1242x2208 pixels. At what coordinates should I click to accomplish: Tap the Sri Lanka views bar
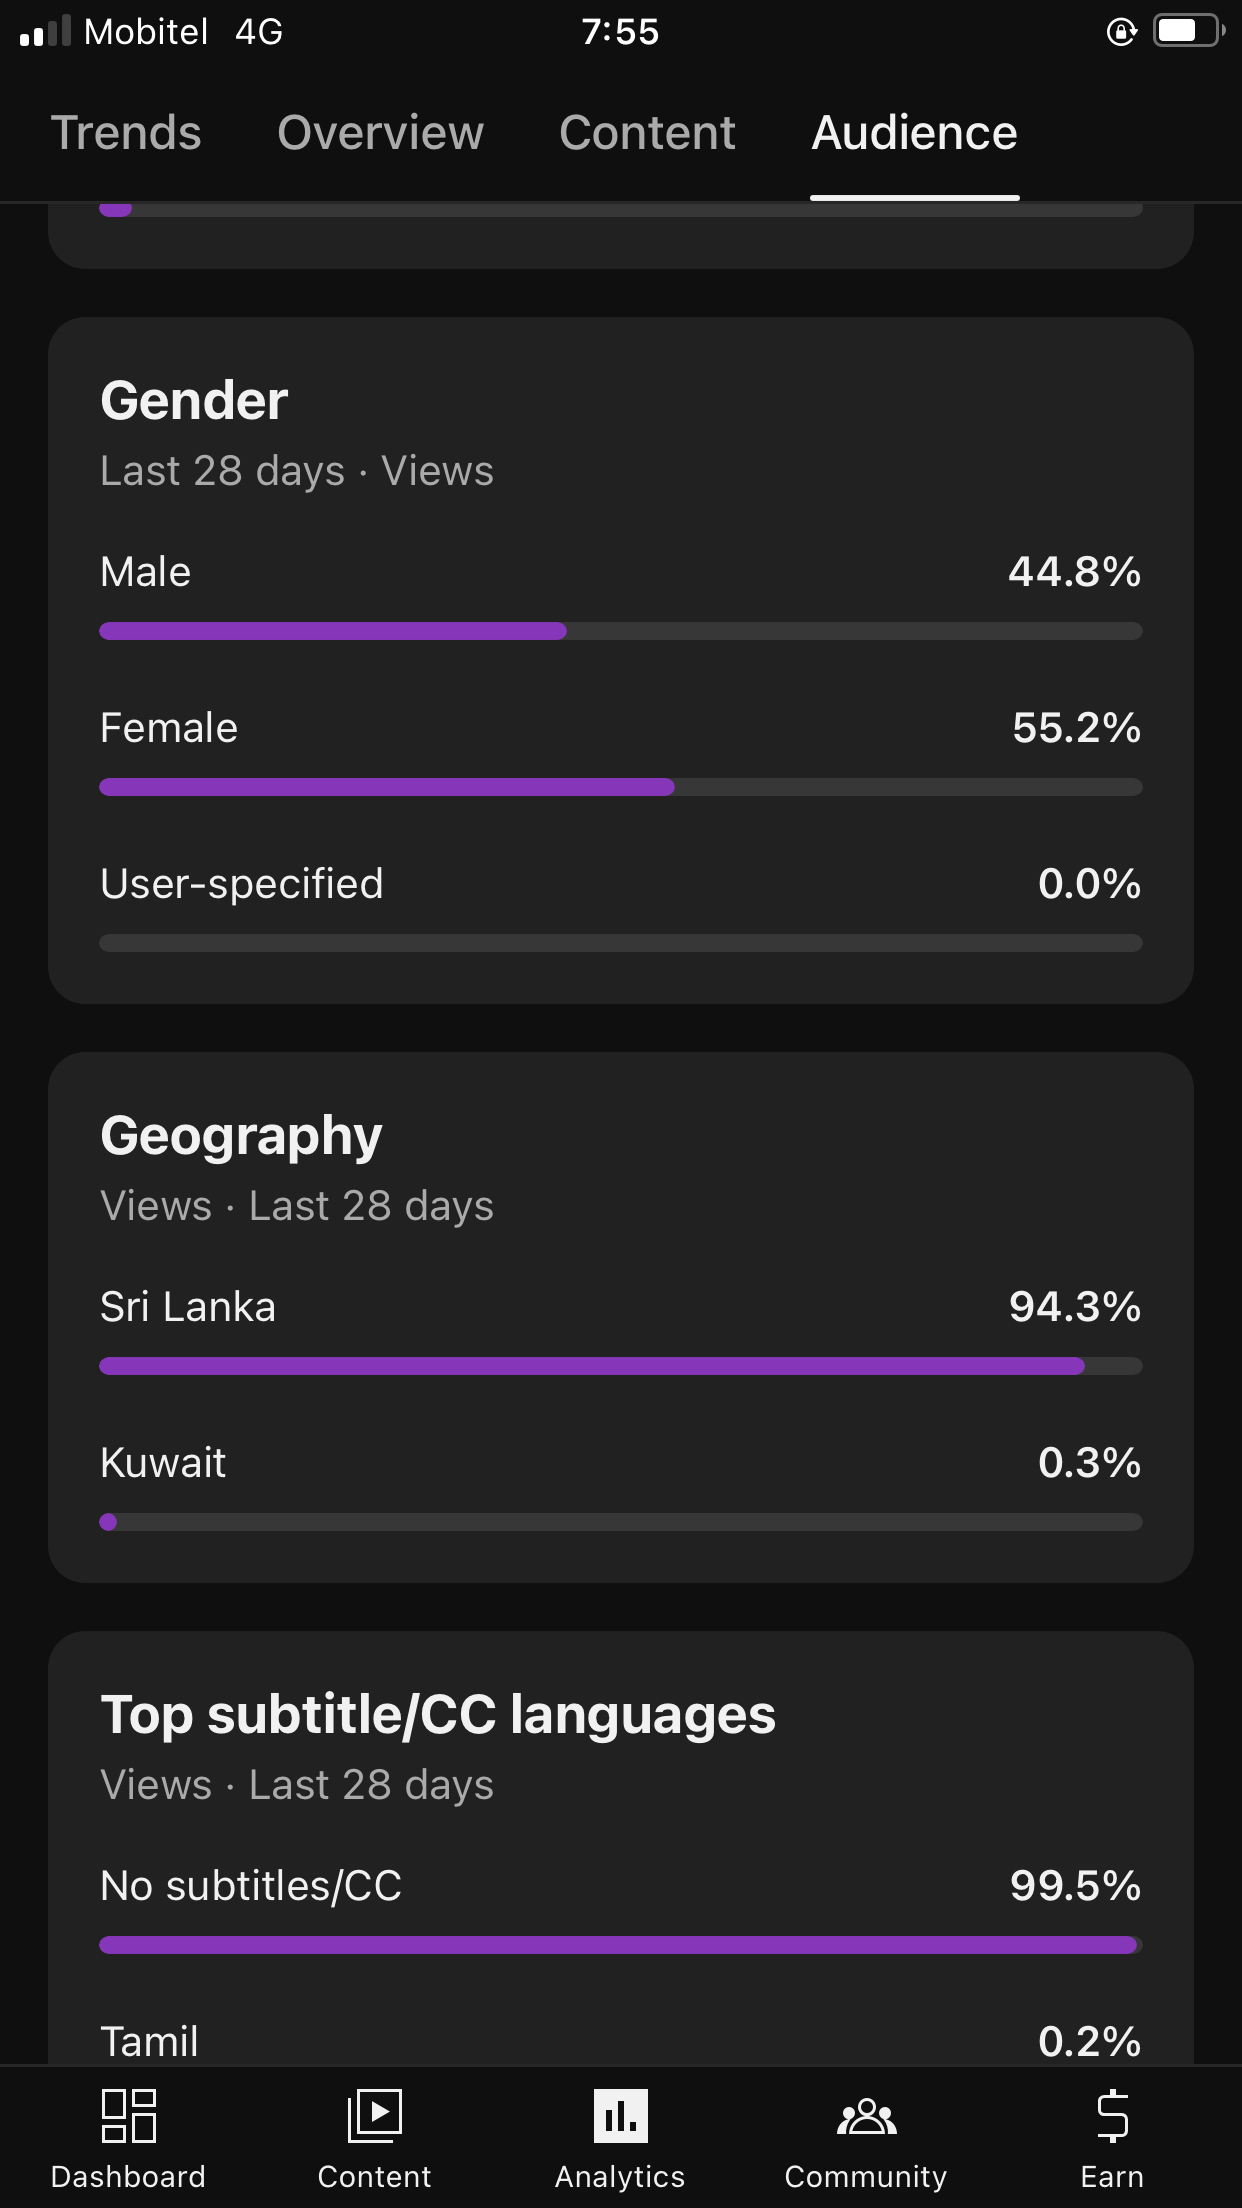pos(620,1366)
